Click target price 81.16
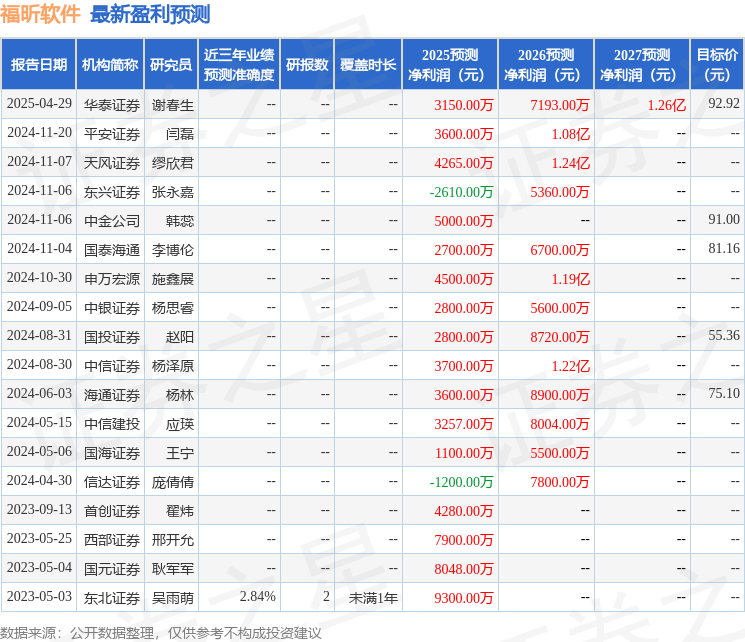This screenshot has height=642, width=745. (x=724, y=249)
